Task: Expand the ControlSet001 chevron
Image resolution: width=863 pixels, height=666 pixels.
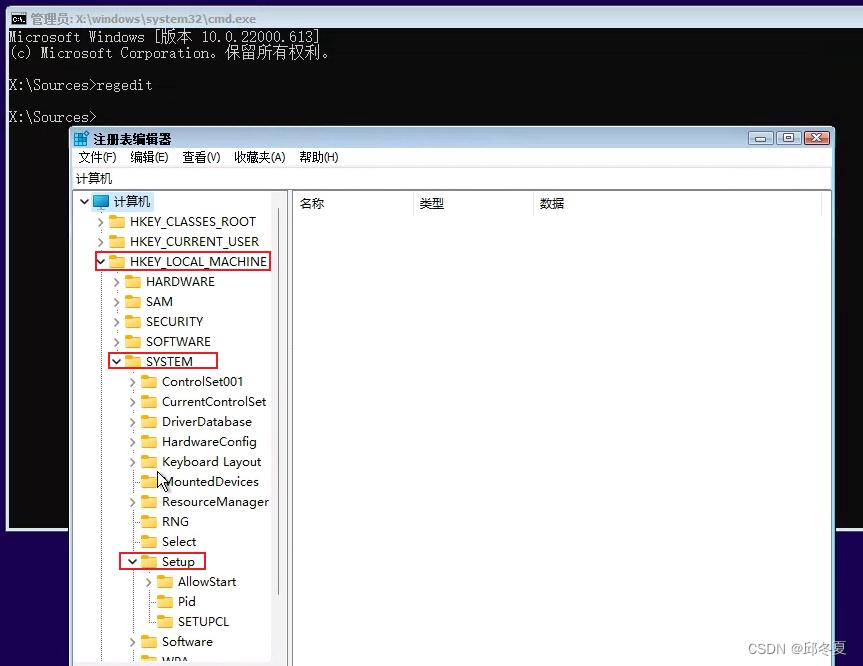Action: tap(132, 381)
